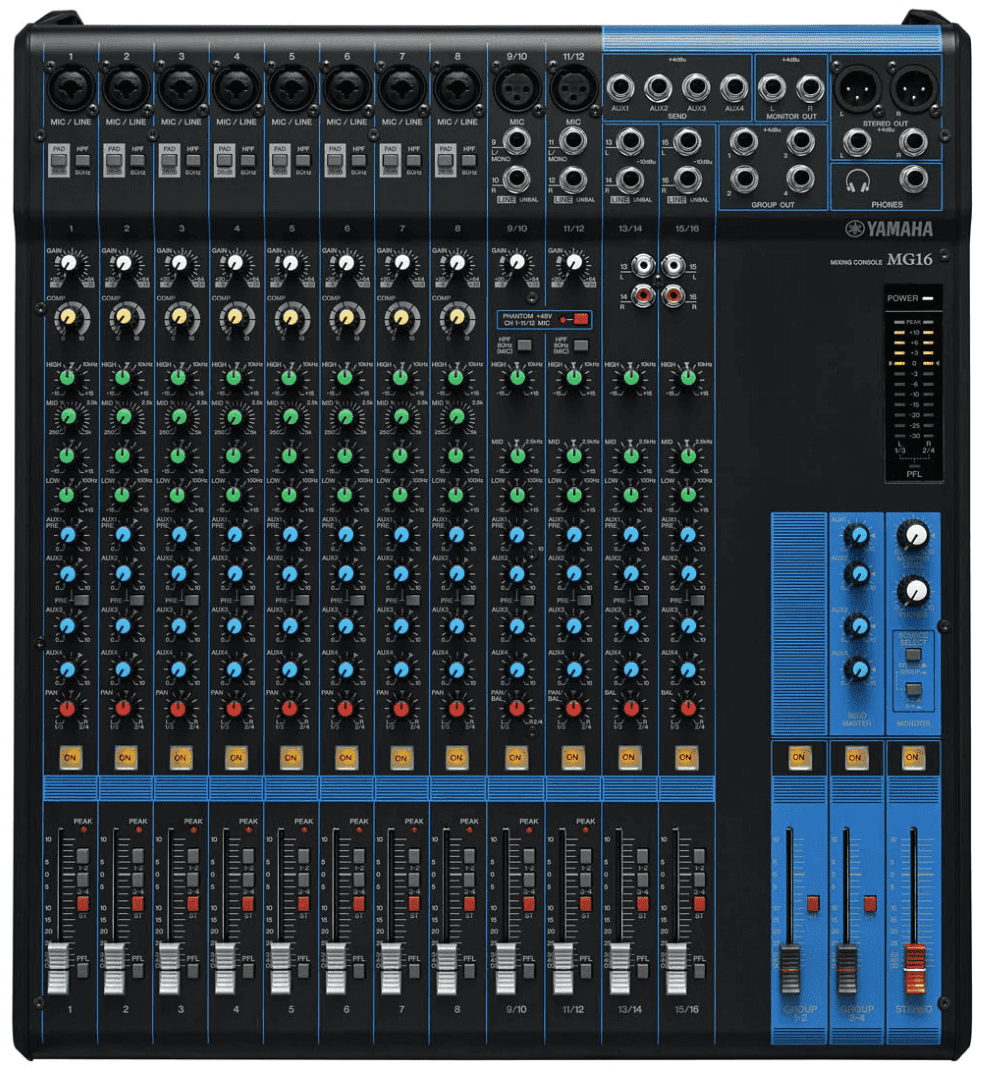Image resolution: width=982 pixels, height=1080 pixels.
Task: Toggle the HPF 80Hz switch on channel 5
Action: click(x=304, y=160)
